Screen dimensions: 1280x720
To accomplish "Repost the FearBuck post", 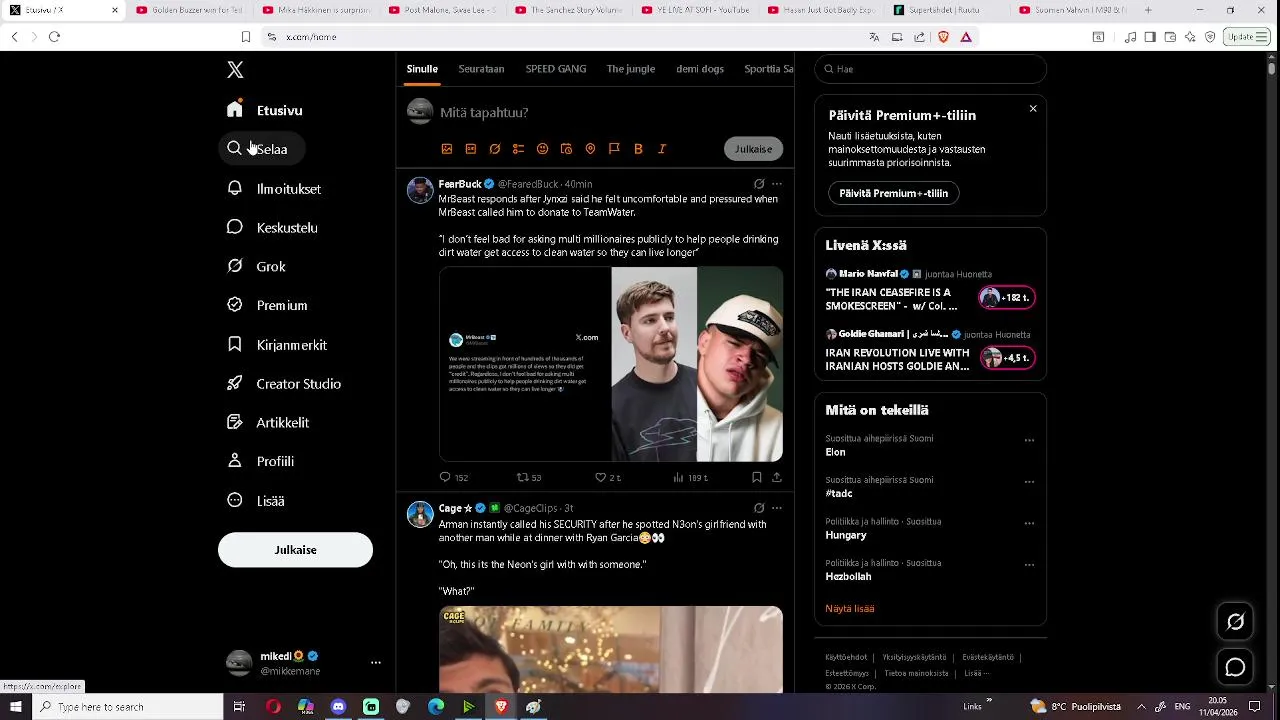I will coord(522,478).
